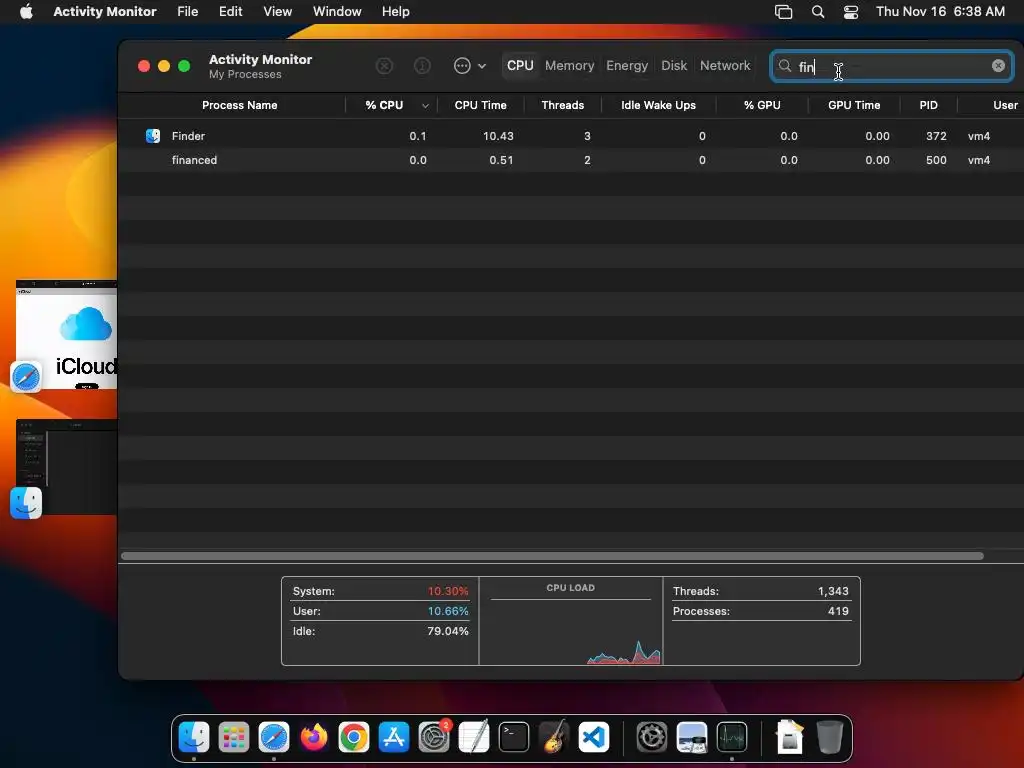
Task: Click the stop process (X) toolbar icon
Action: 384,66
